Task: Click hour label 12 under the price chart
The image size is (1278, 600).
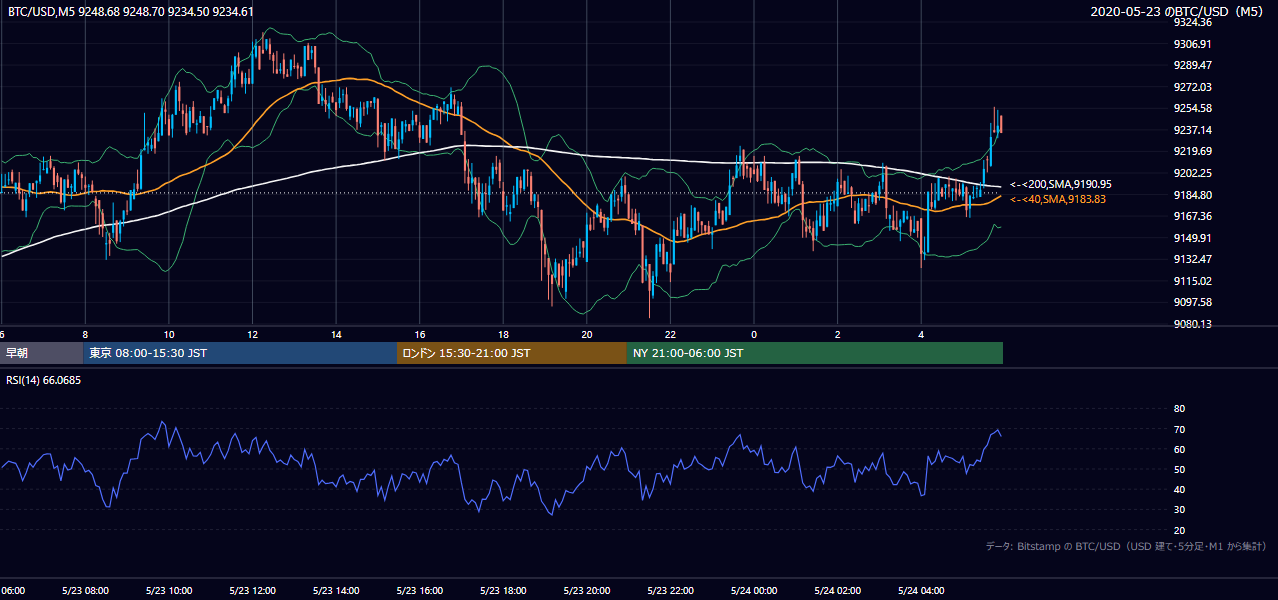Action: [253, 335]
